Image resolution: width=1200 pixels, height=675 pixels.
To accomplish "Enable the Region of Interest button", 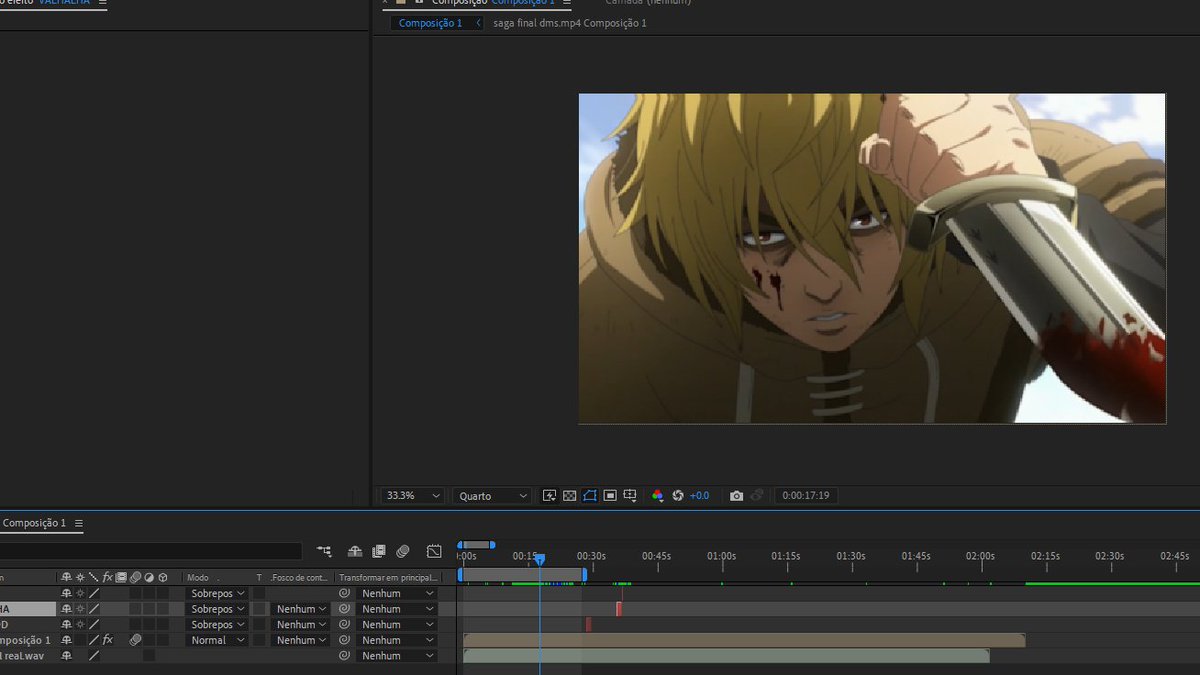I will point(609,496).
